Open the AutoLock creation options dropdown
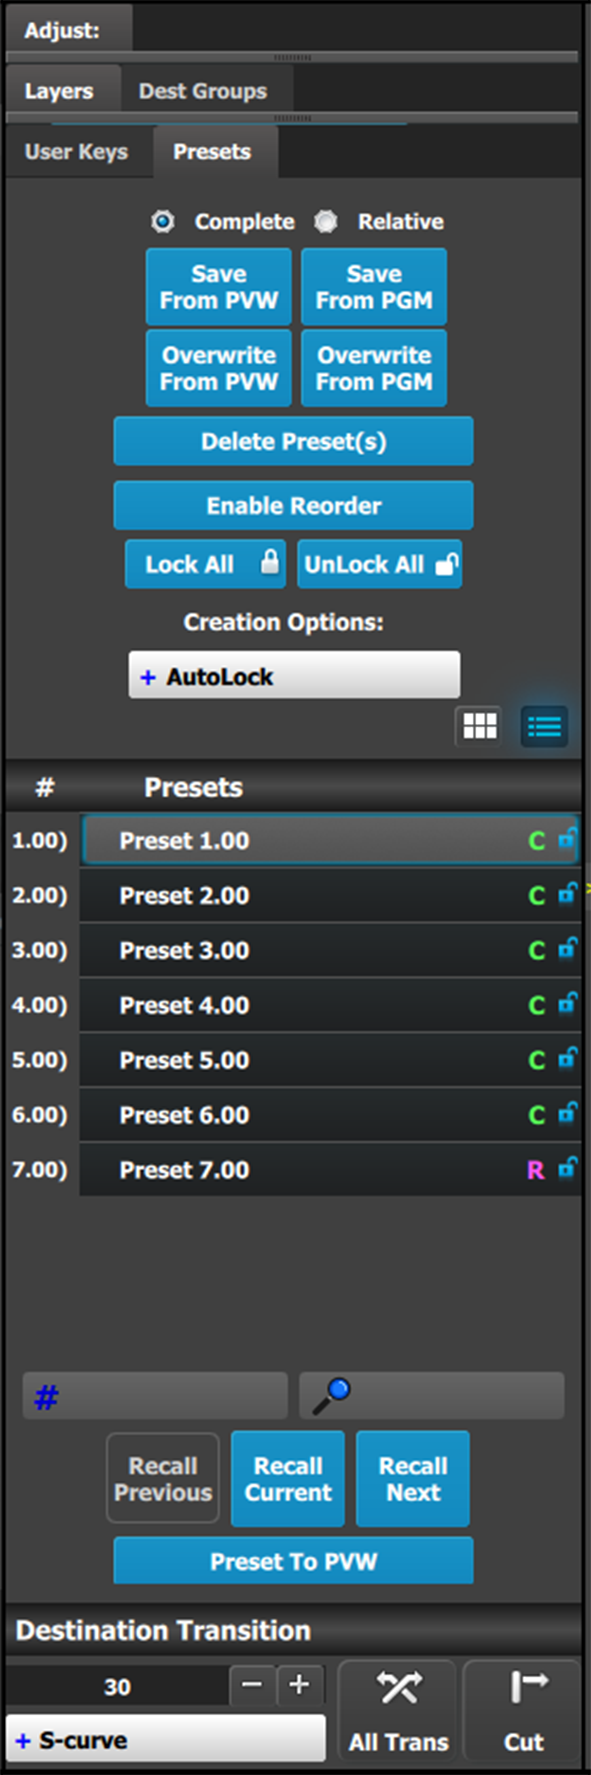 294,676
